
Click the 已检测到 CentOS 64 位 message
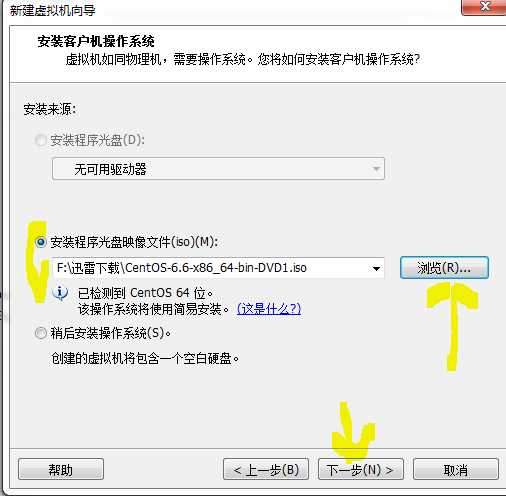coord(145,293)
